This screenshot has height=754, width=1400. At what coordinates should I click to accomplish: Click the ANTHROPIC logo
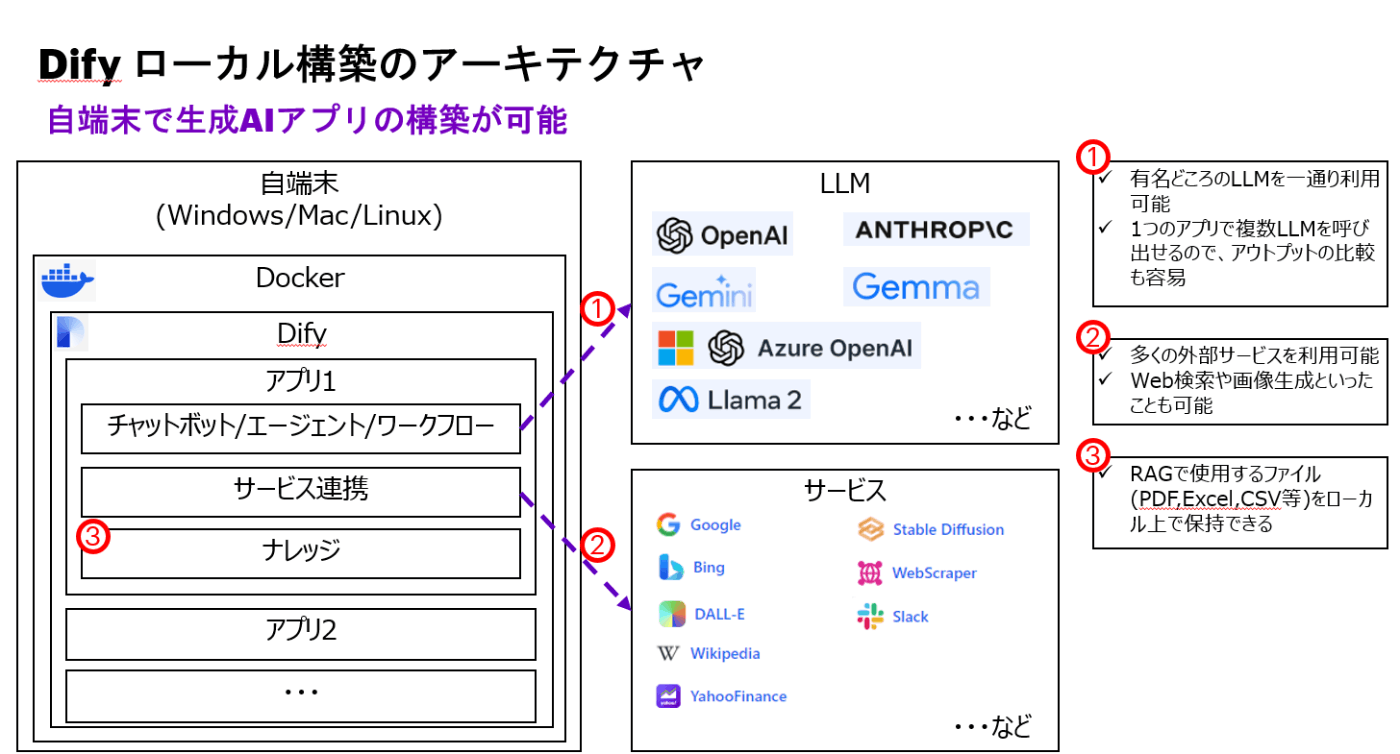click(x=934, y=229)
